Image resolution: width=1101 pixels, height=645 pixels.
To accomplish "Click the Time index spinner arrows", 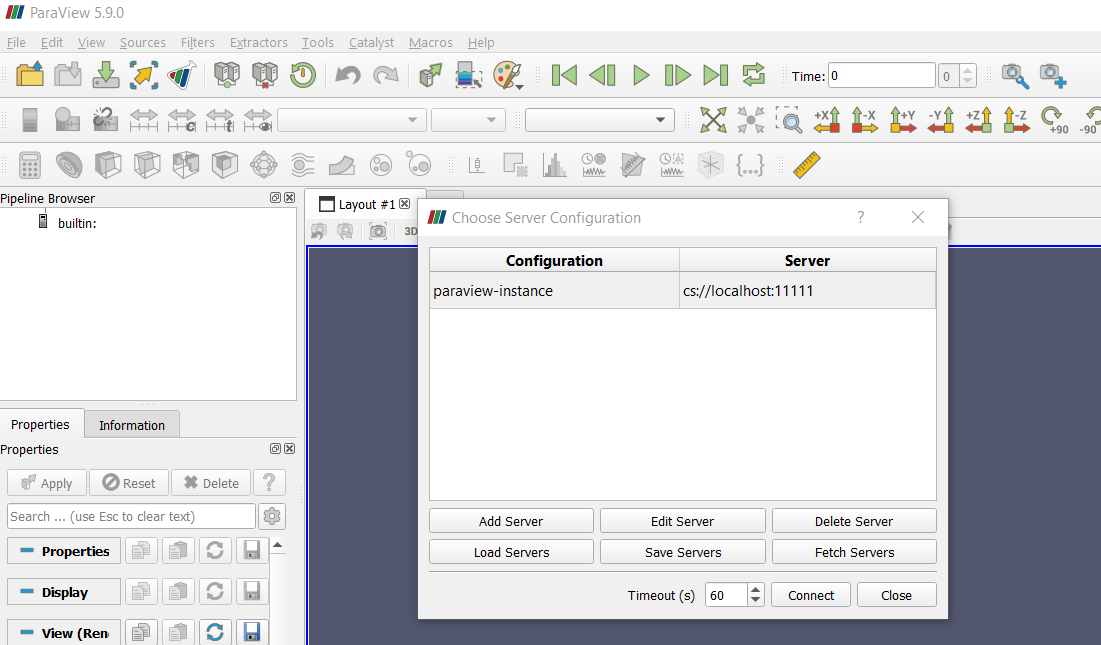I will click(x=968, y=75).
